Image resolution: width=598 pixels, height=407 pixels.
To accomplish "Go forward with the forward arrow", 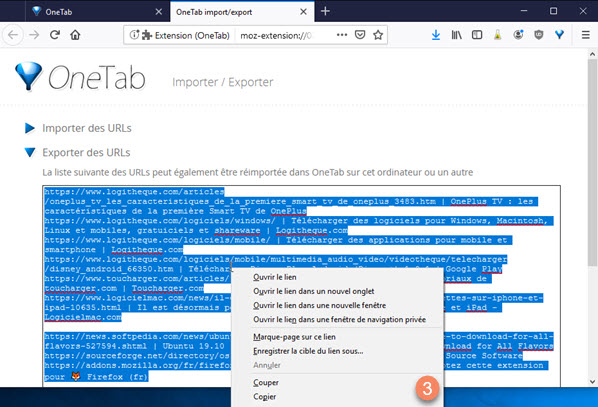I will 34,35.
